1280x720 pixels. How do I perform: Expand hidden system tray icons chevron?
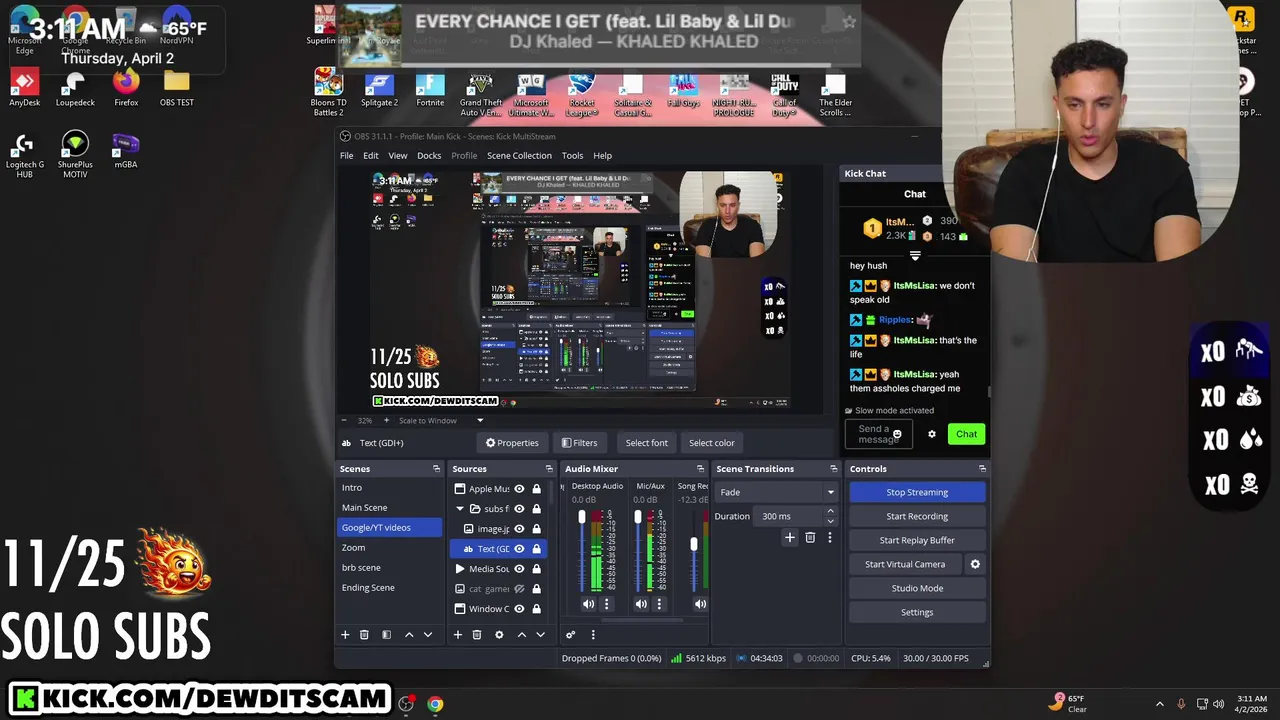1159,704
